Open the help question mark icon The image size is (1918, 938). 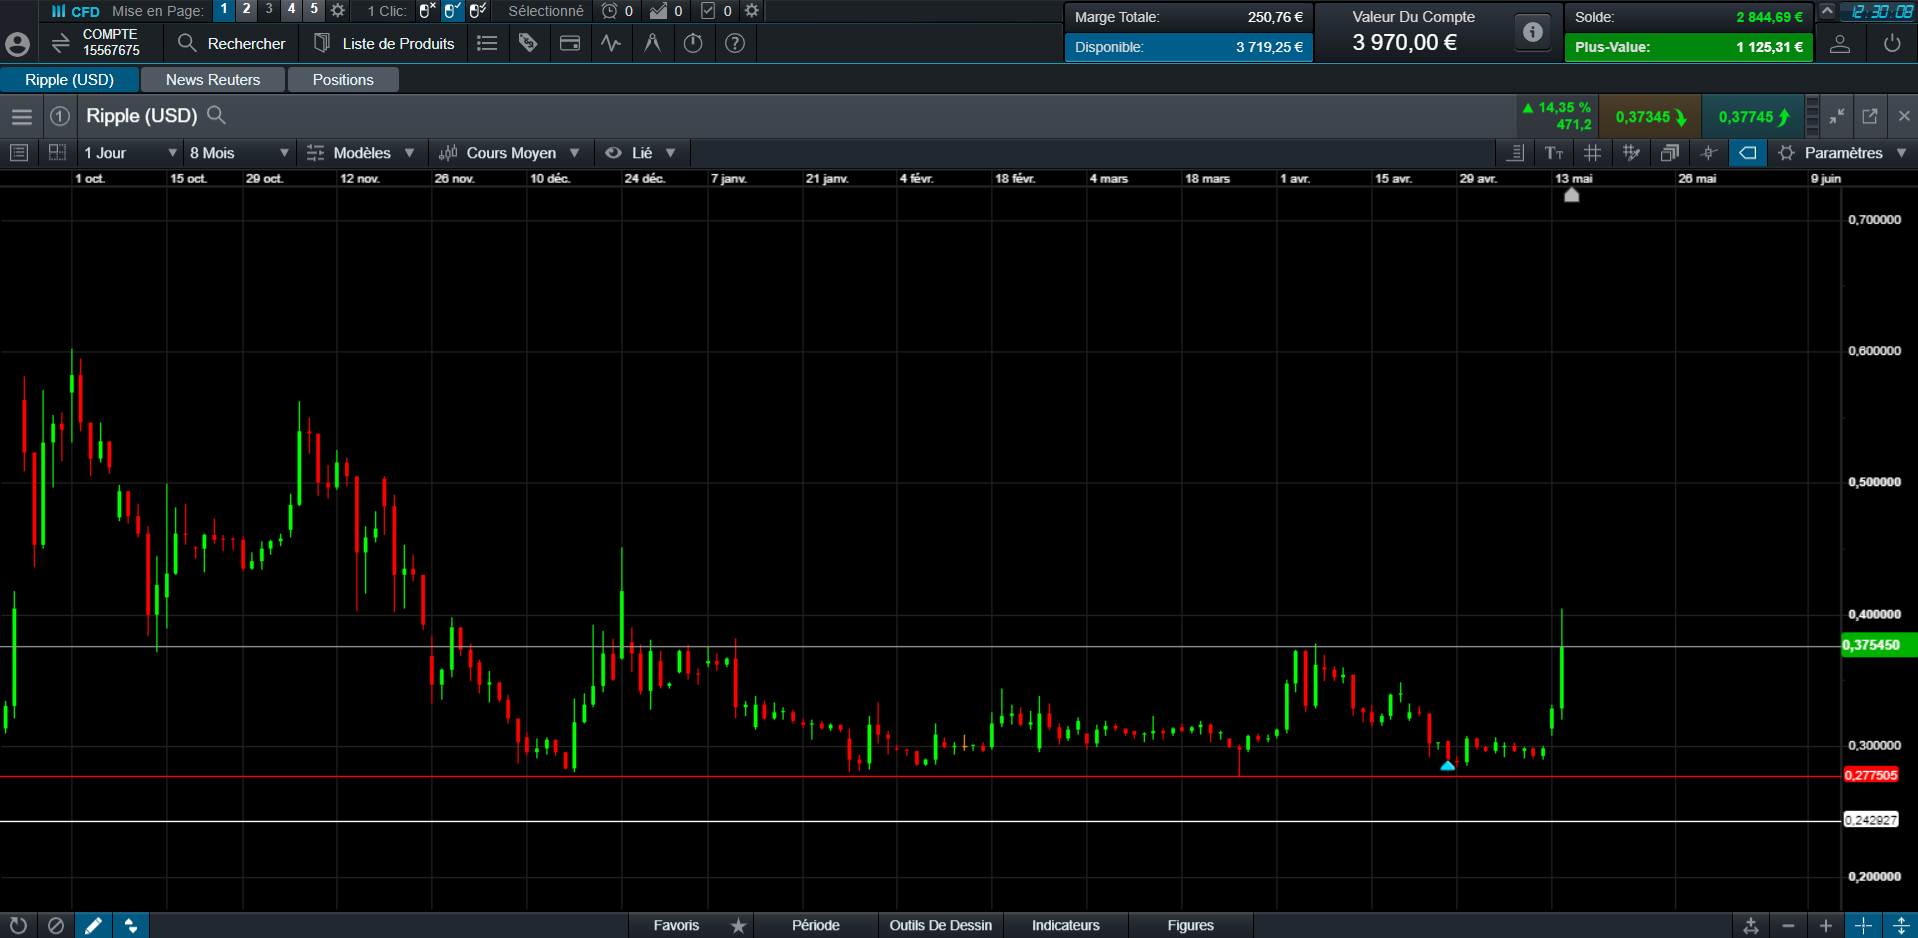[735, 43]
